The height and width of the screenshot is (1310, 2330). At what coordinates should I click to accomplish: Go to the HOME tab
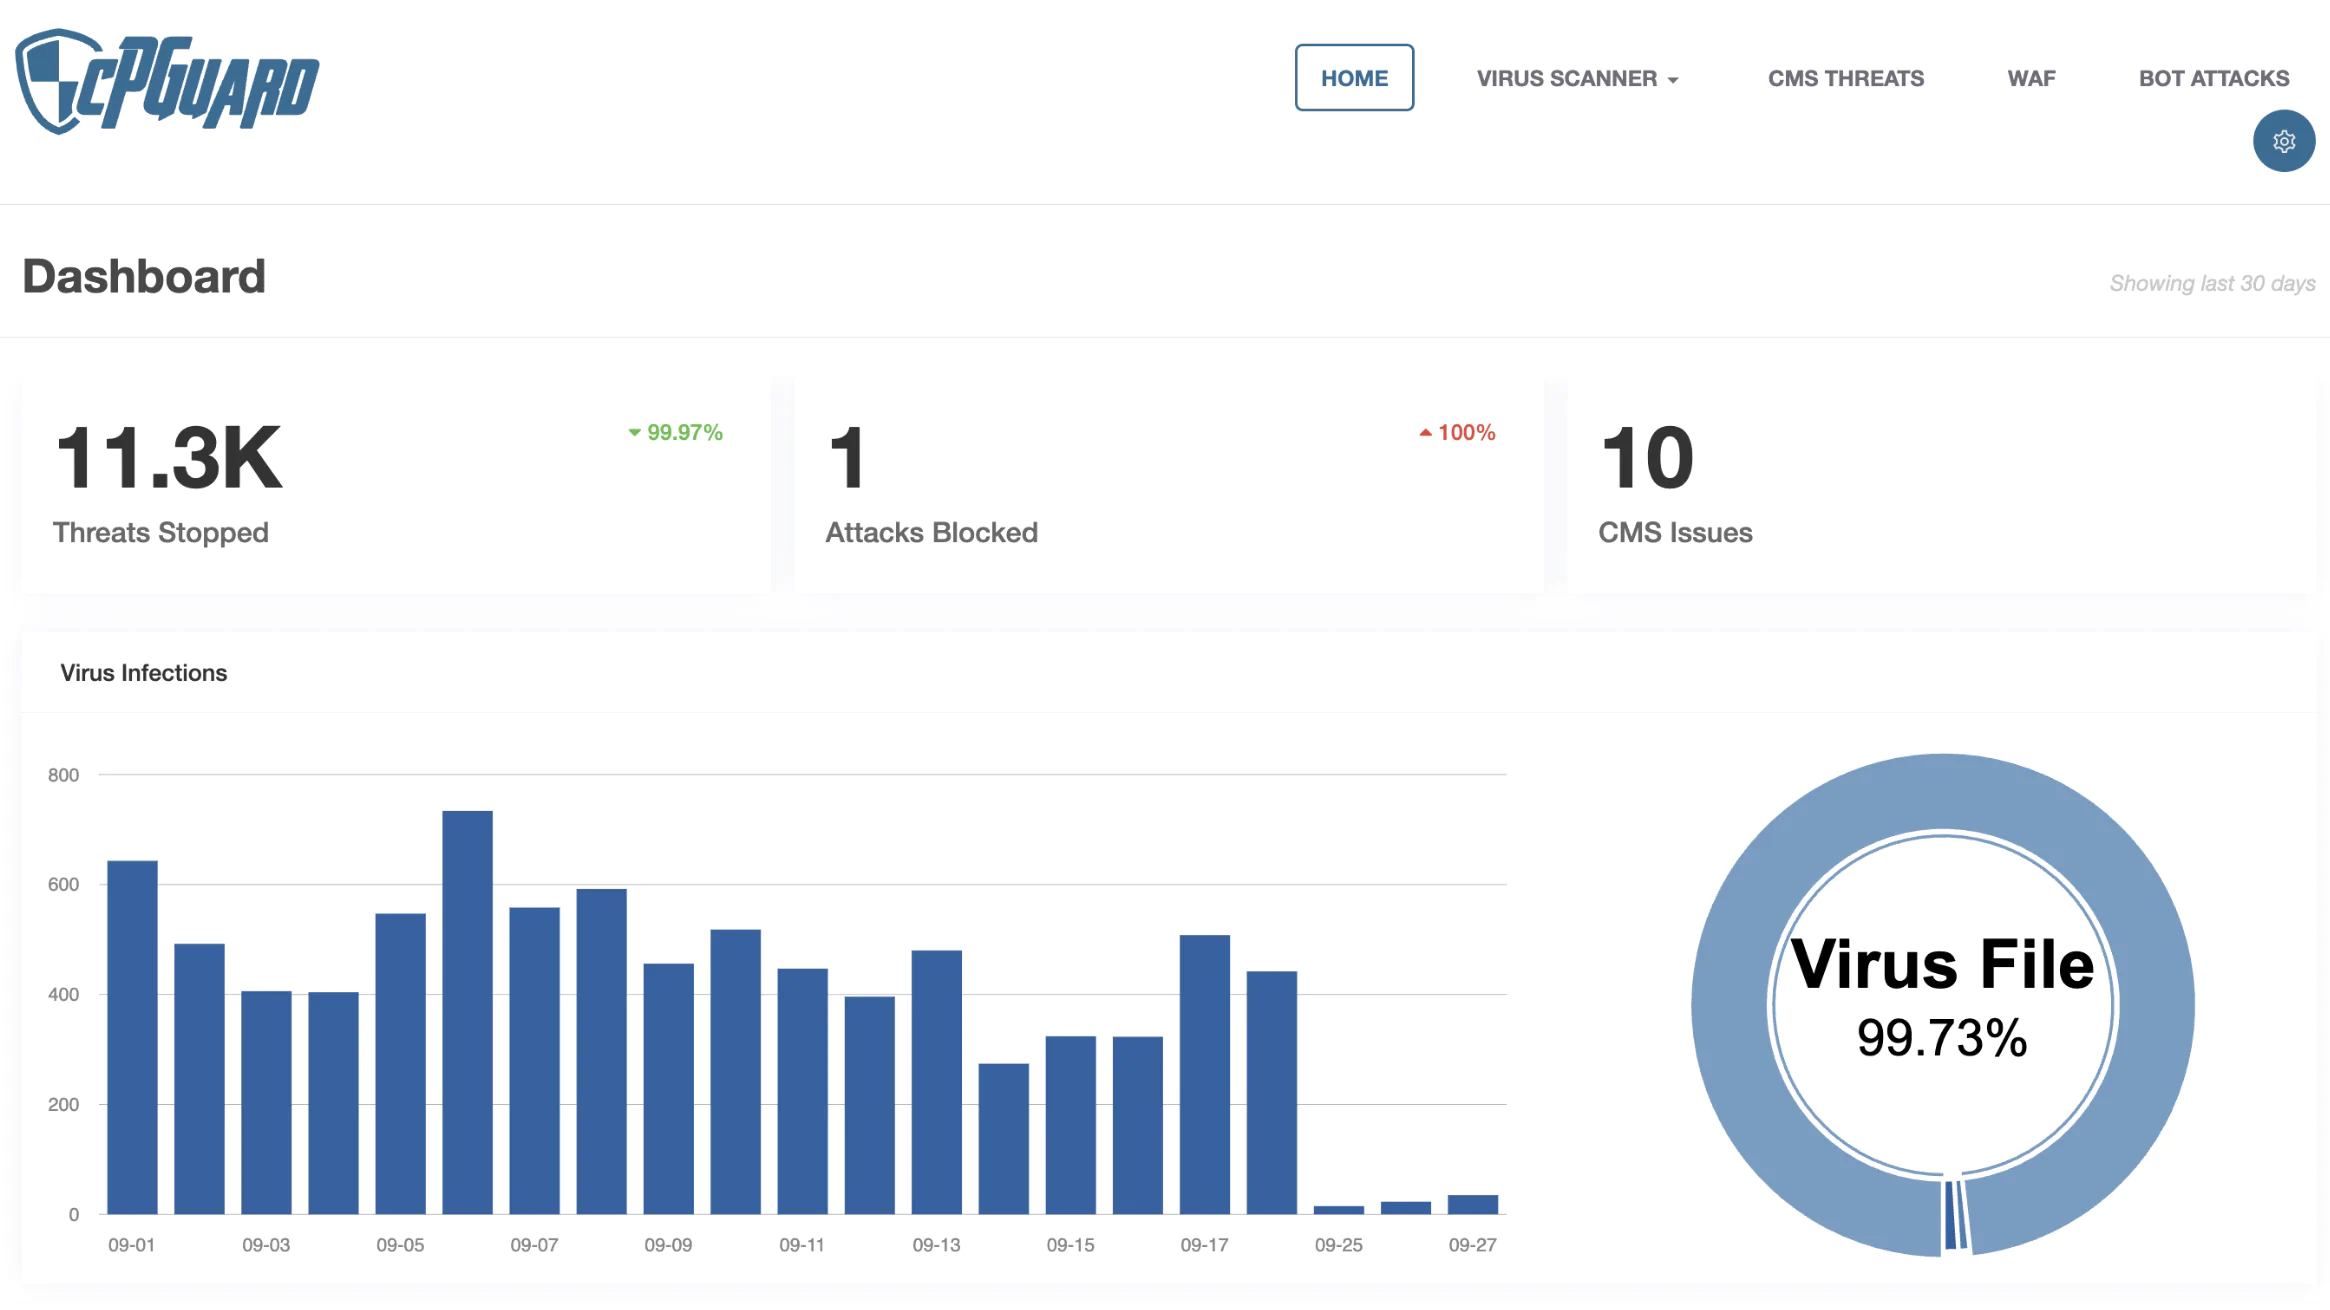pos(1354,78)
